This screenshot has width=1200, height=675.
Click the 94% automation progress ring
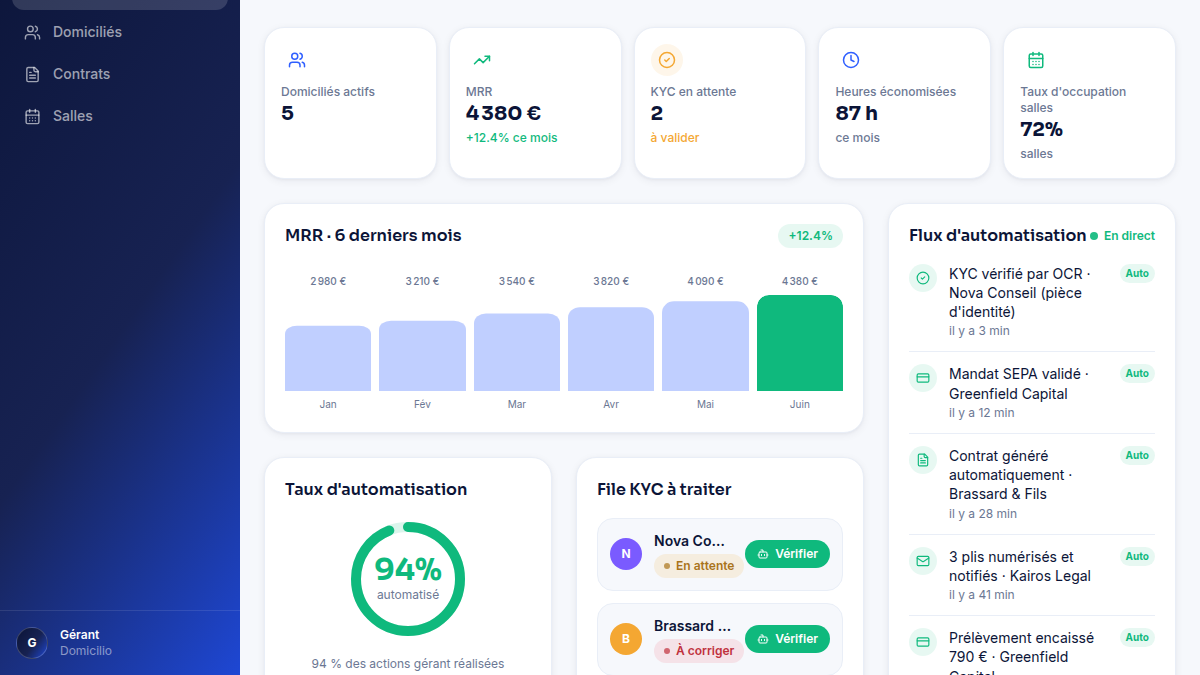coord(408,579)
